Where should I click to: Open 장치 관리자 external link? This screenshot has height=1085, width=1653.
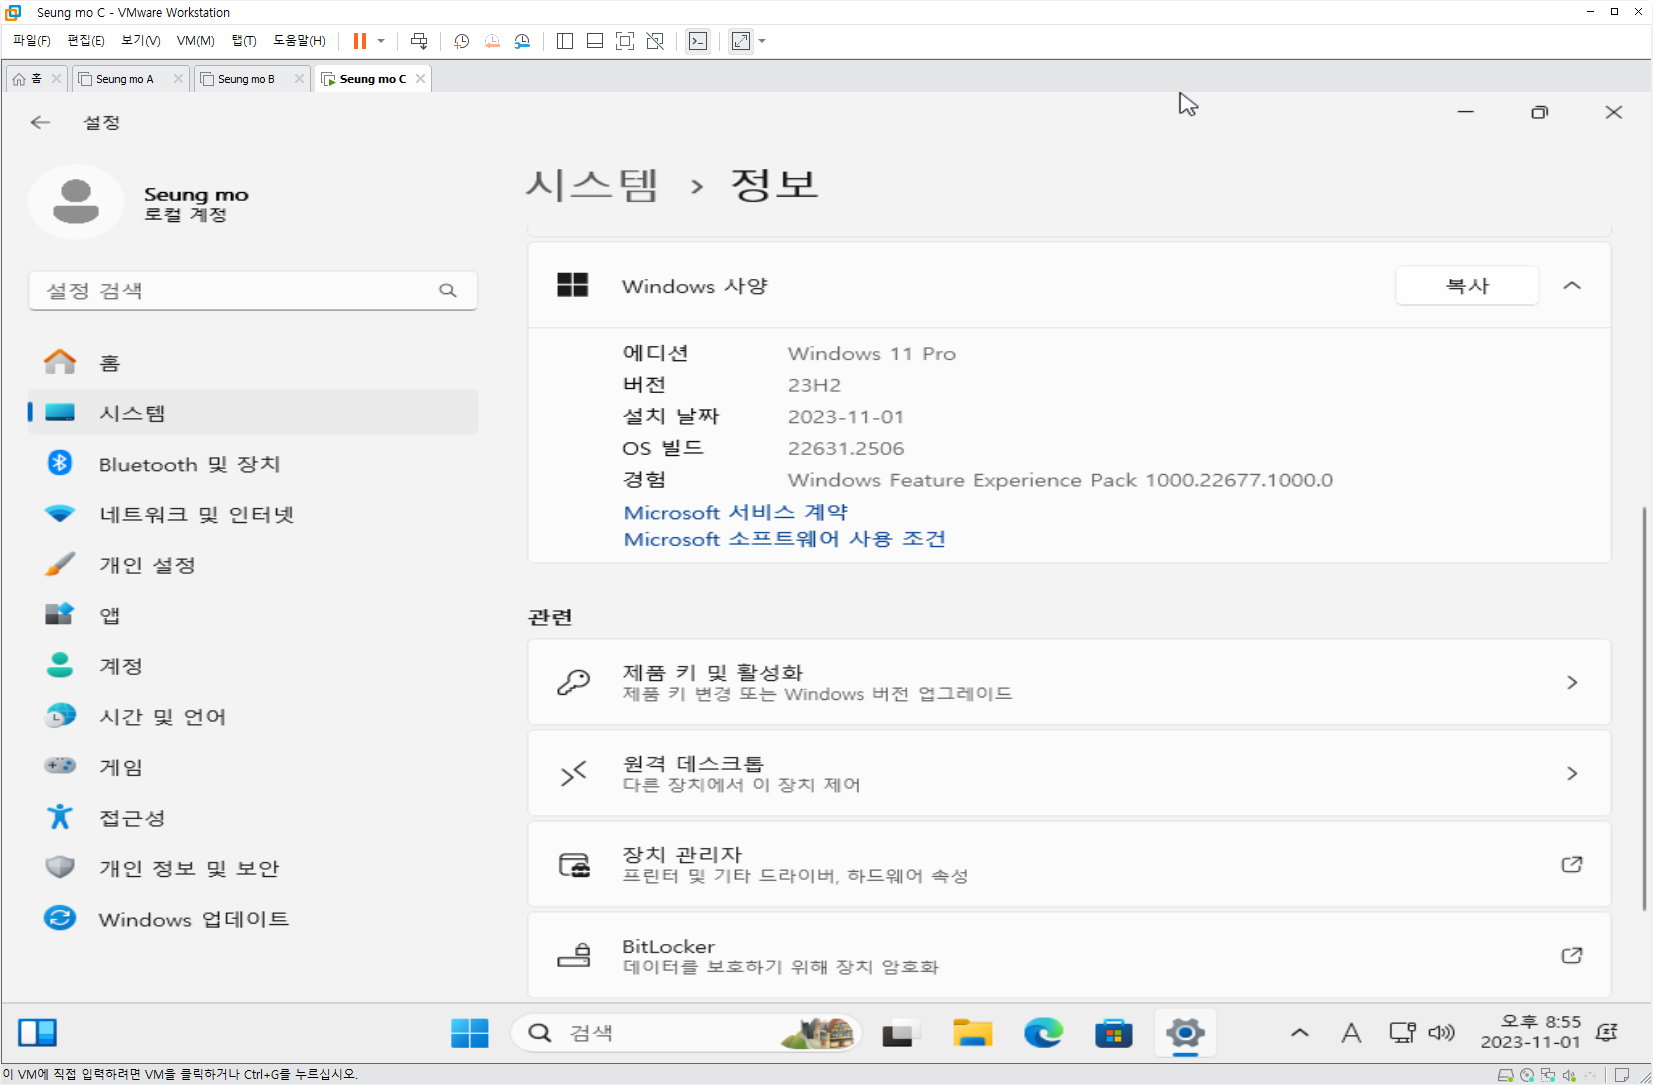pyautogui.click(x=1069, y=864)
